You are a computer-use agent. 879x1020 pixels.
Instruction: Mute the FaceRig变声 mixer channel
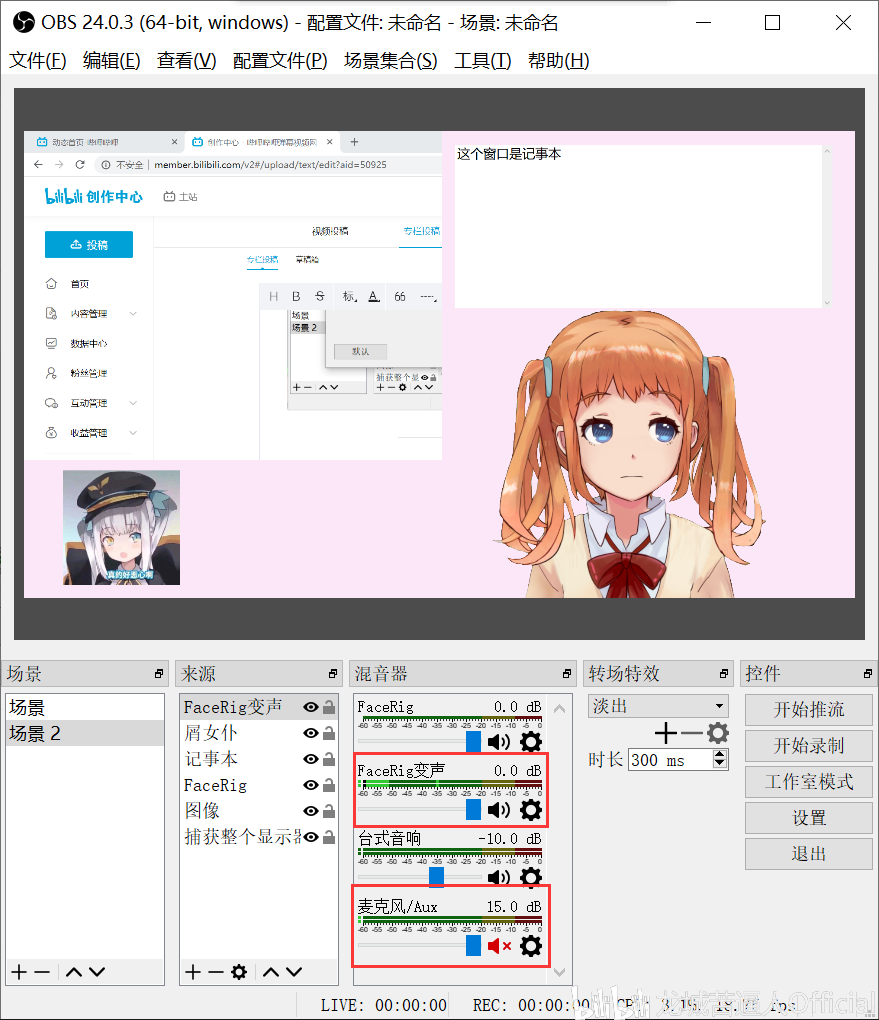click(x=498, y=810)
